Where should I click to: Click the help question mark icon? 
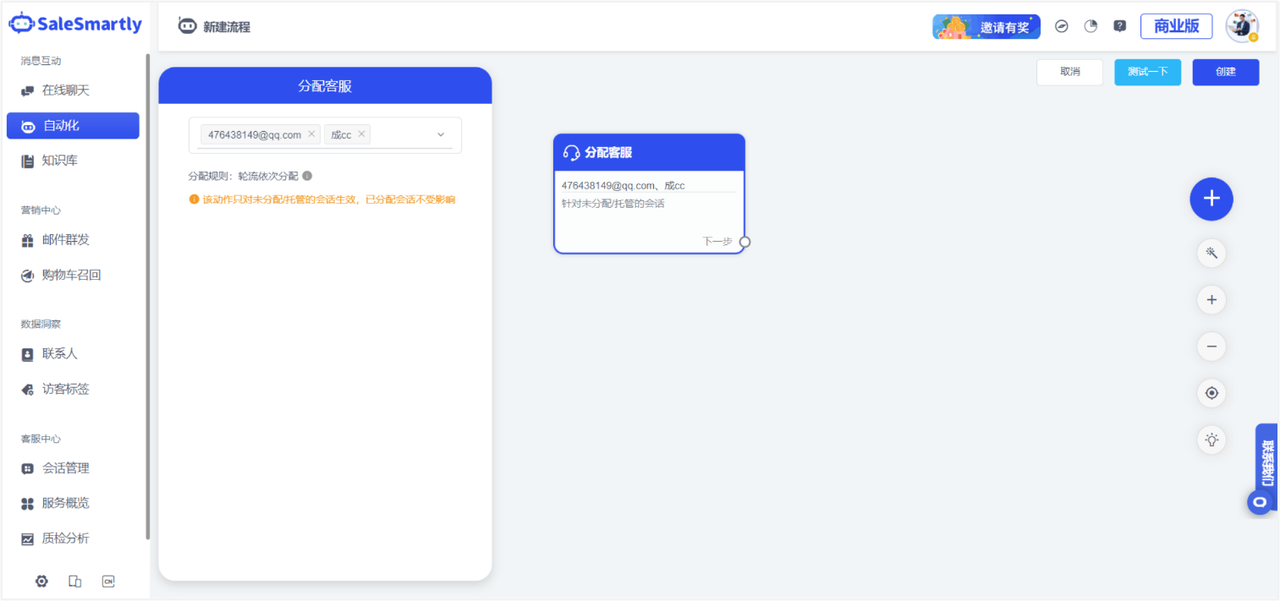click(x=1119, y=27)
